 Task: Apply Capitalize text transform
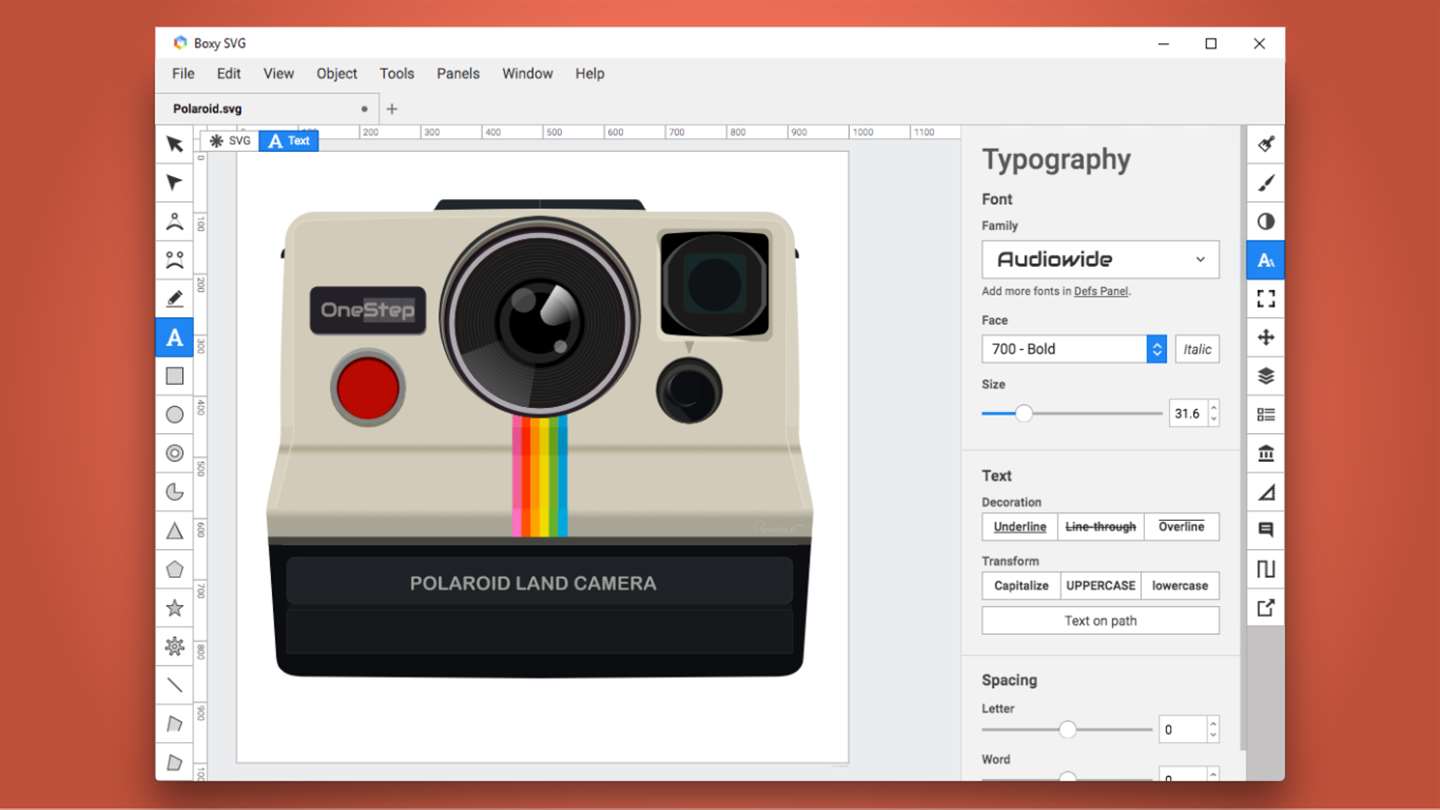[x=1021, y=586]
